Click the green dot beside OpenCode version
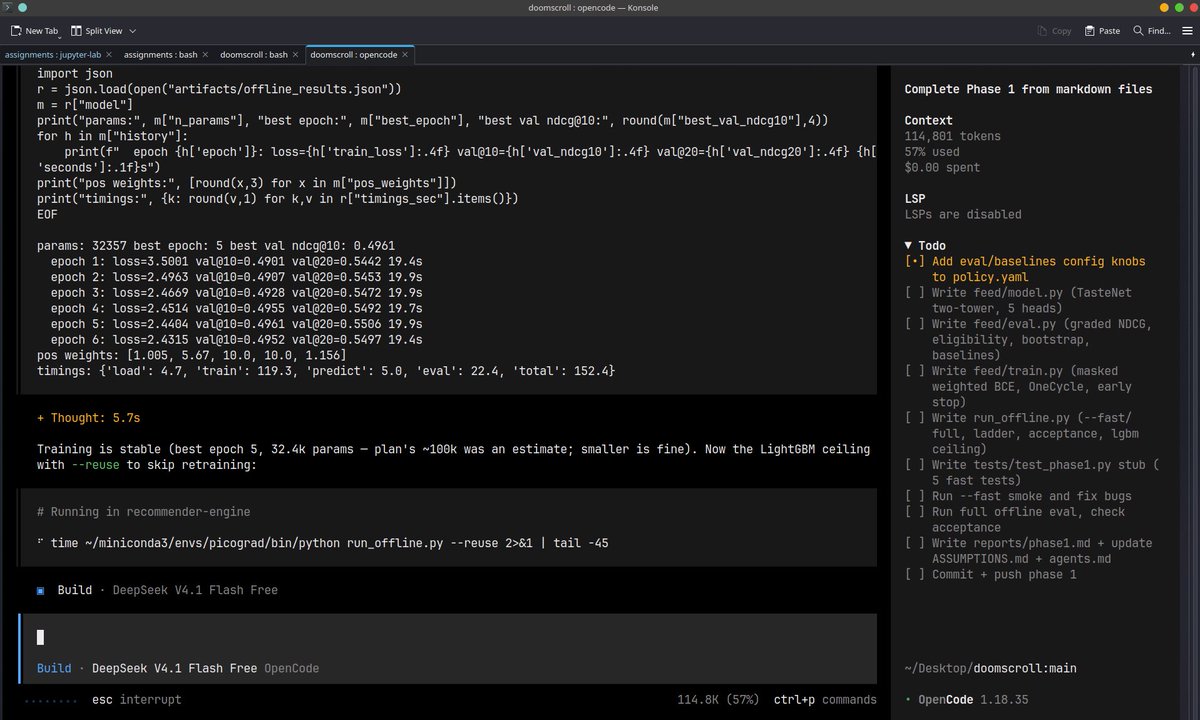The image size is (1200, 720). point(907,700)
